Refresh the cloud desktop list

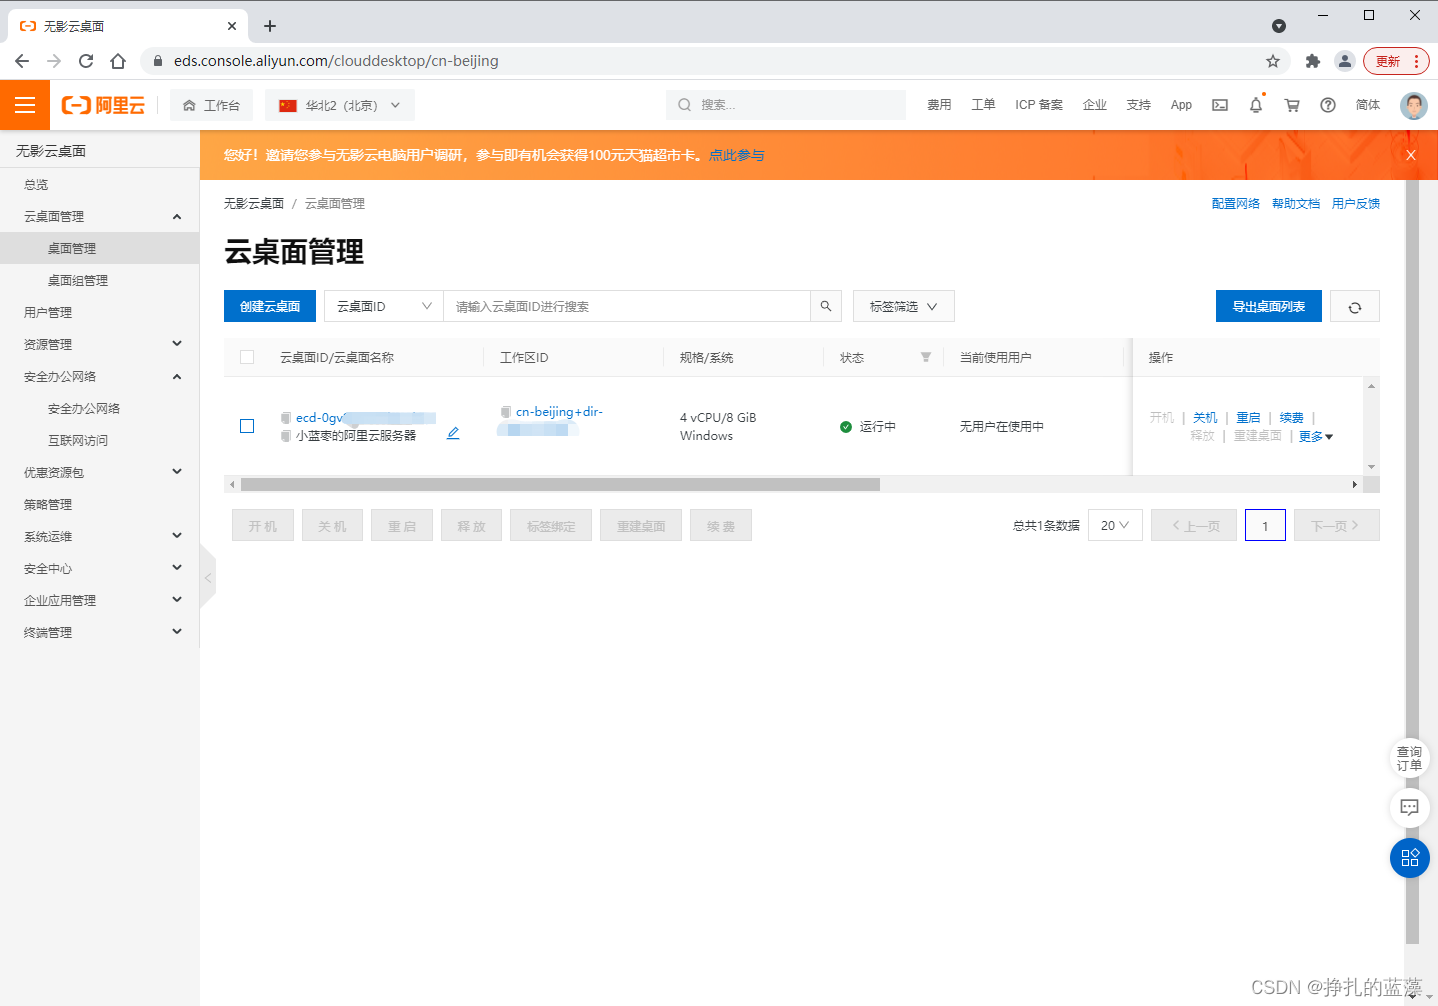pos(1355,306)
